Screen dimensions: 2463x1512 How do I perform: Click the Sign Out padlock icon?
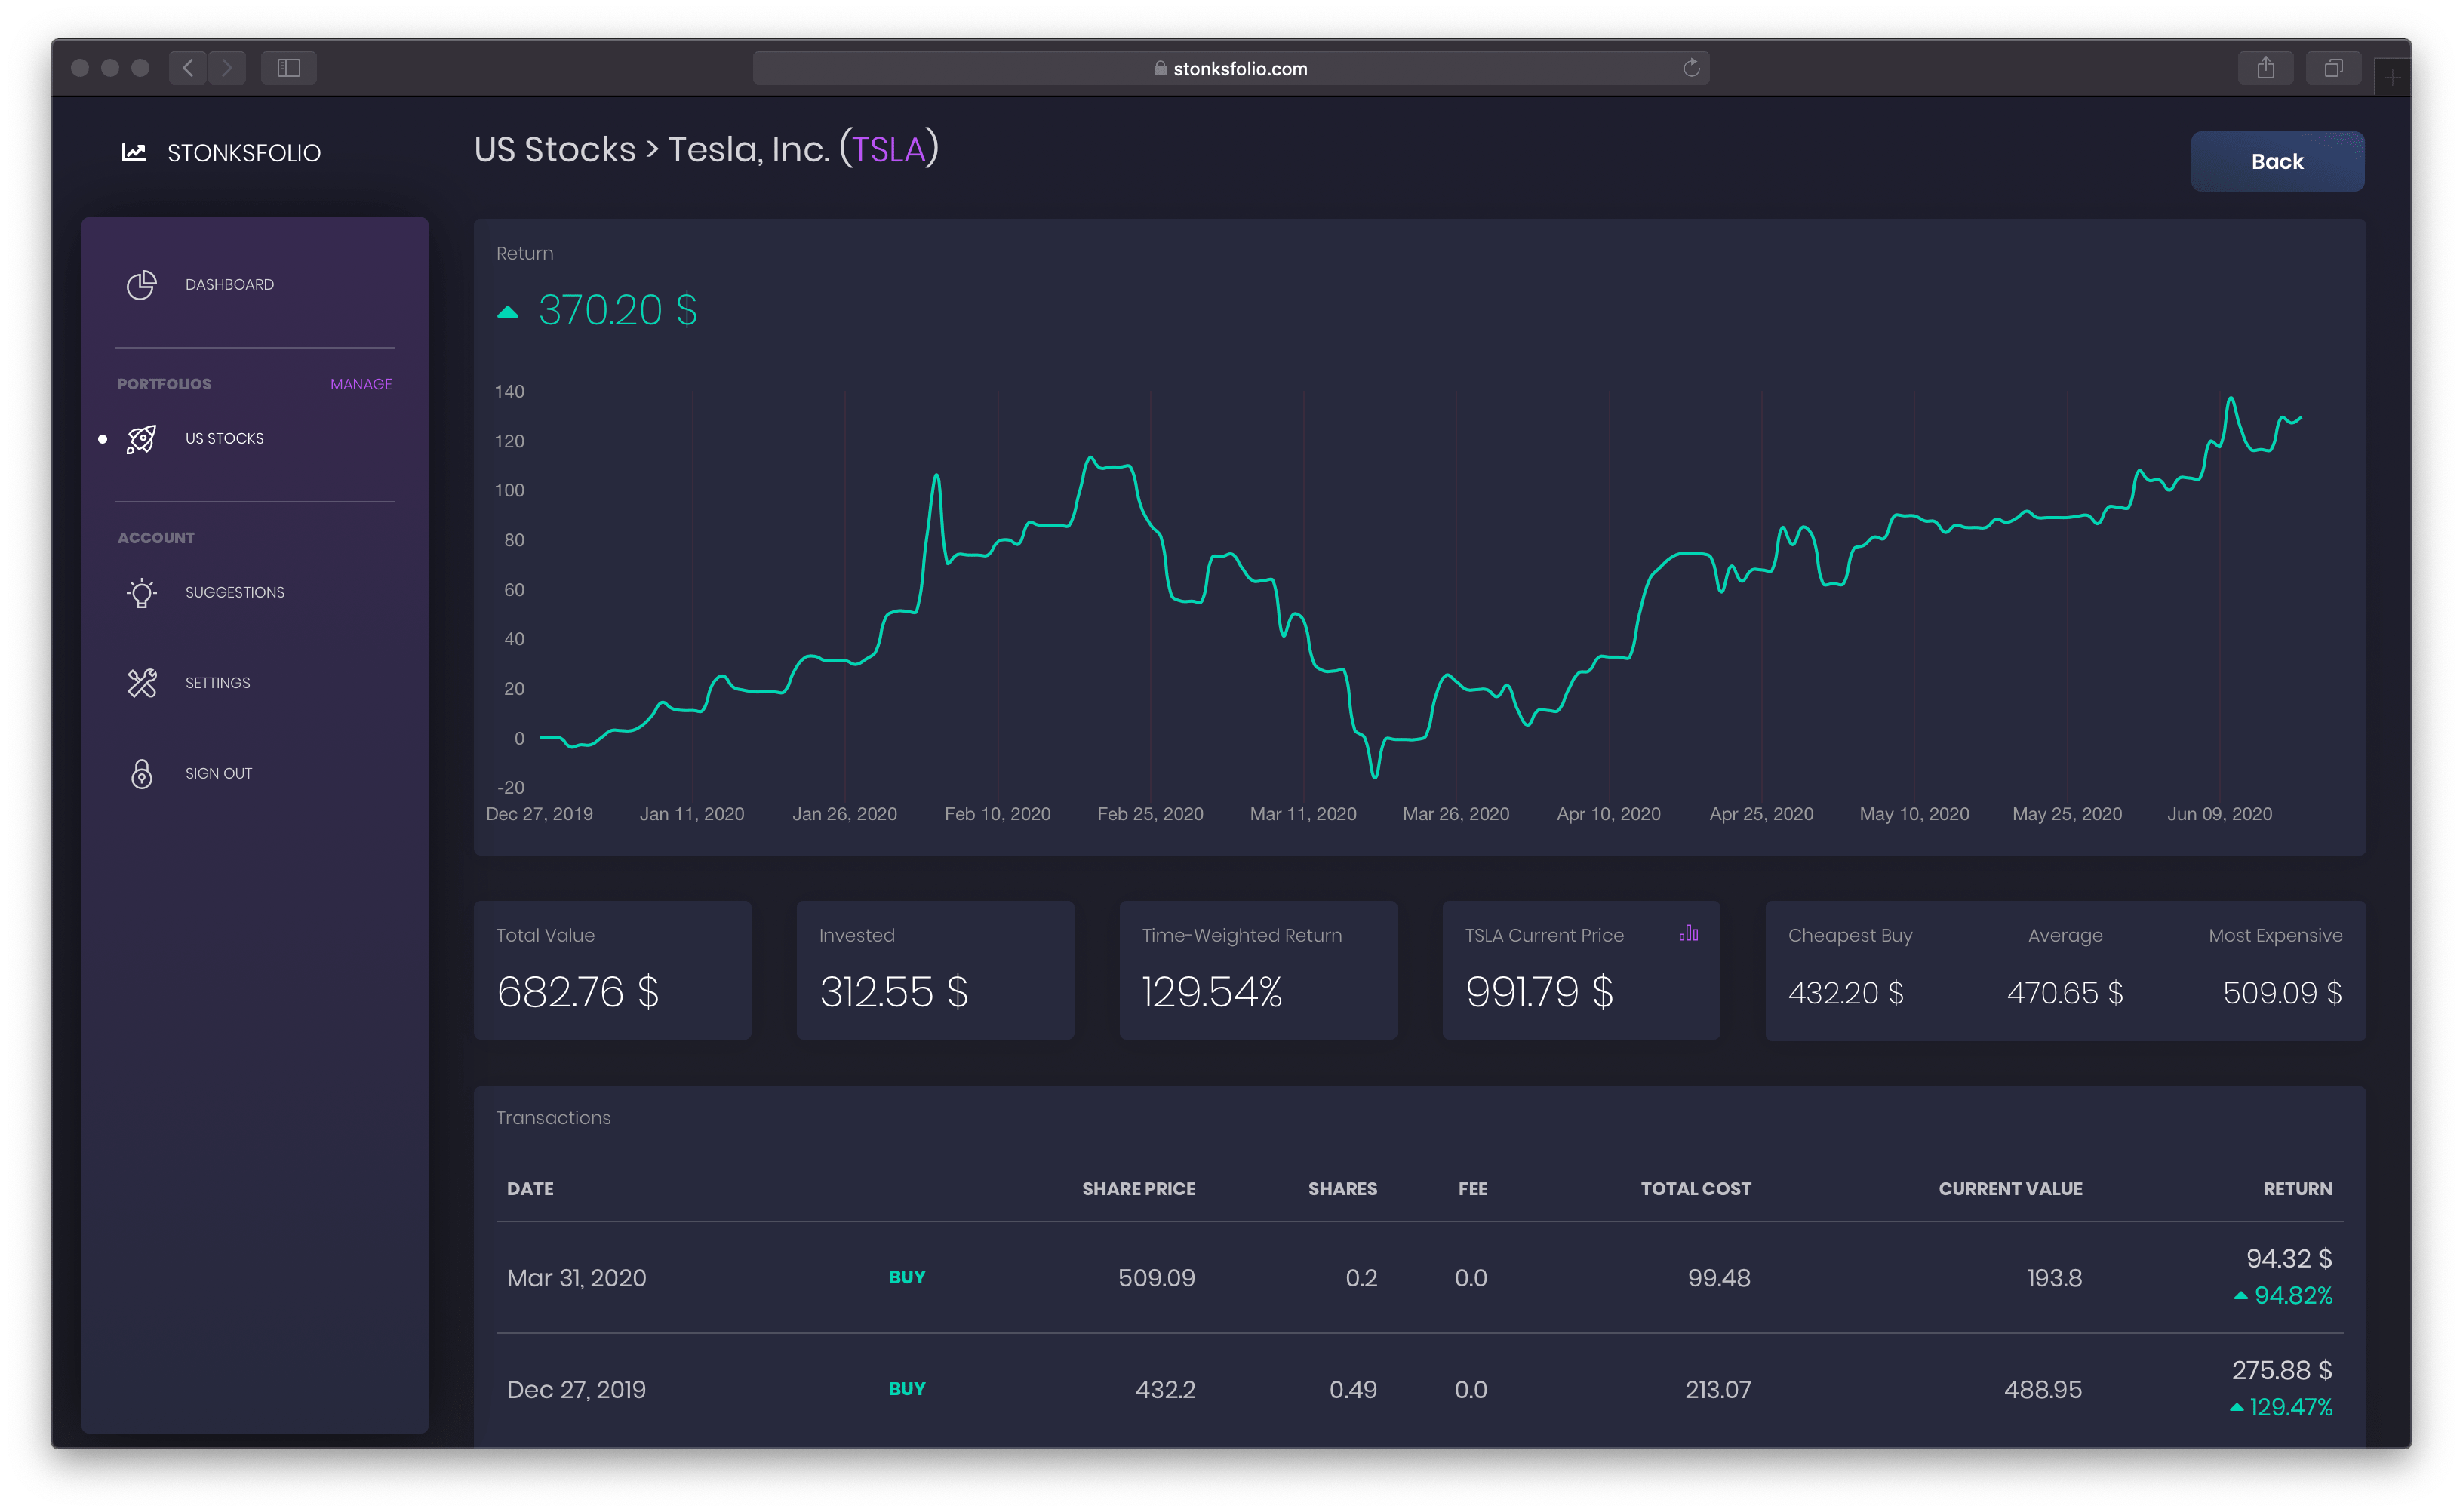(142, 774)
